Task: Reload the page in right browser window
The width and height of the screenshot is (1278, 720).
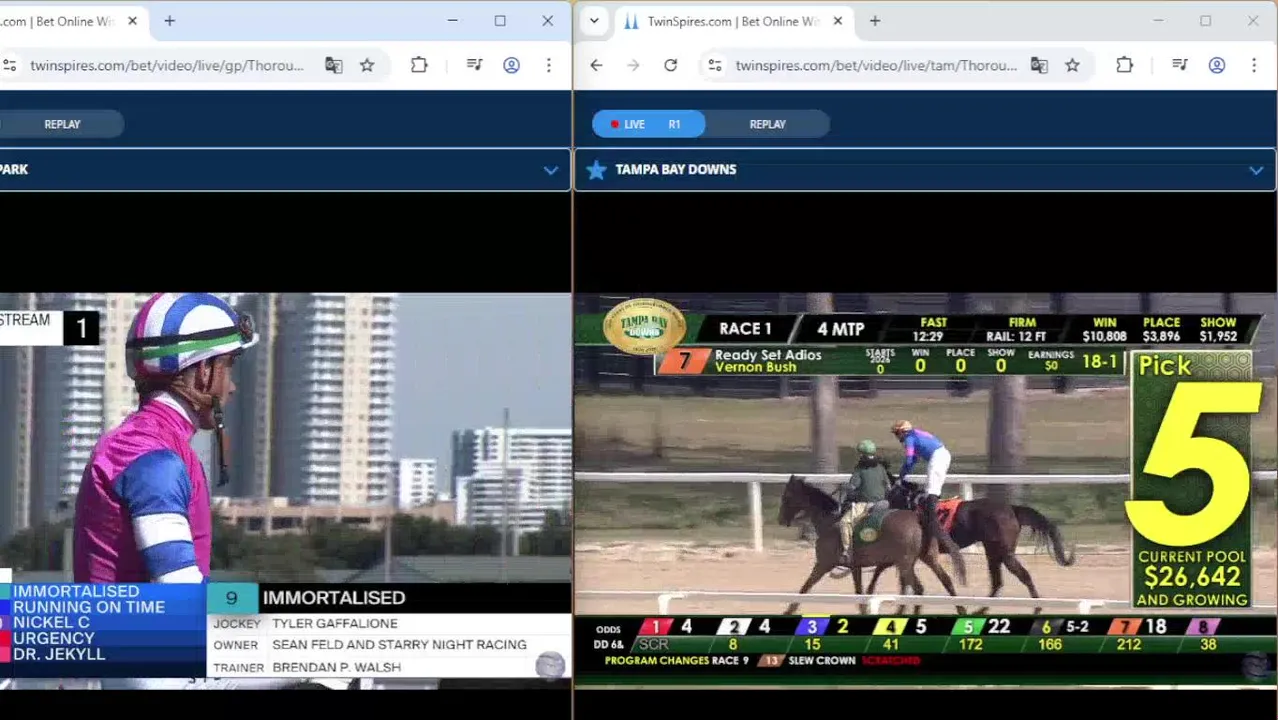Action: (x=670, y=65)
